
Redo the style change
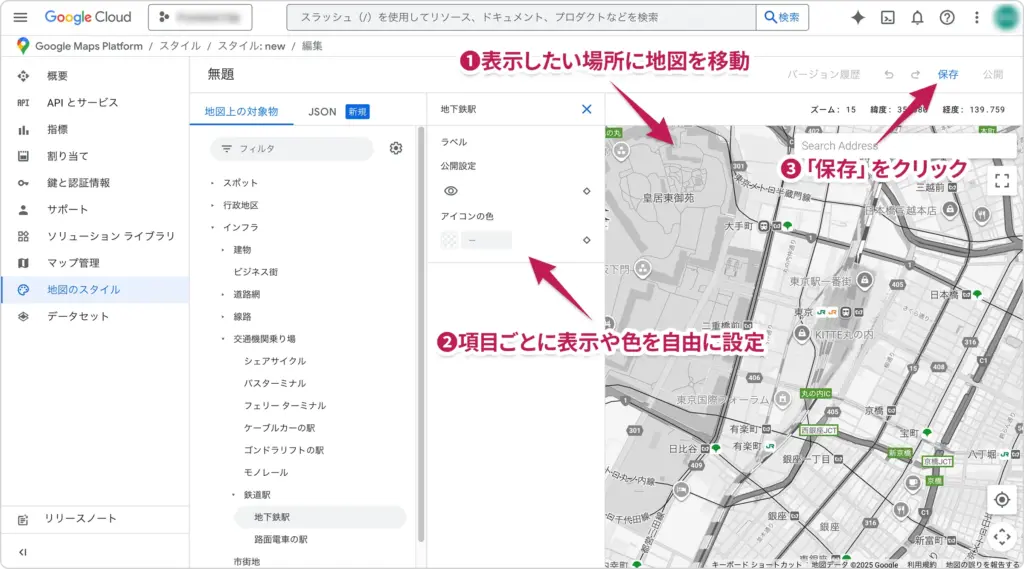click(x=916, y=74)
